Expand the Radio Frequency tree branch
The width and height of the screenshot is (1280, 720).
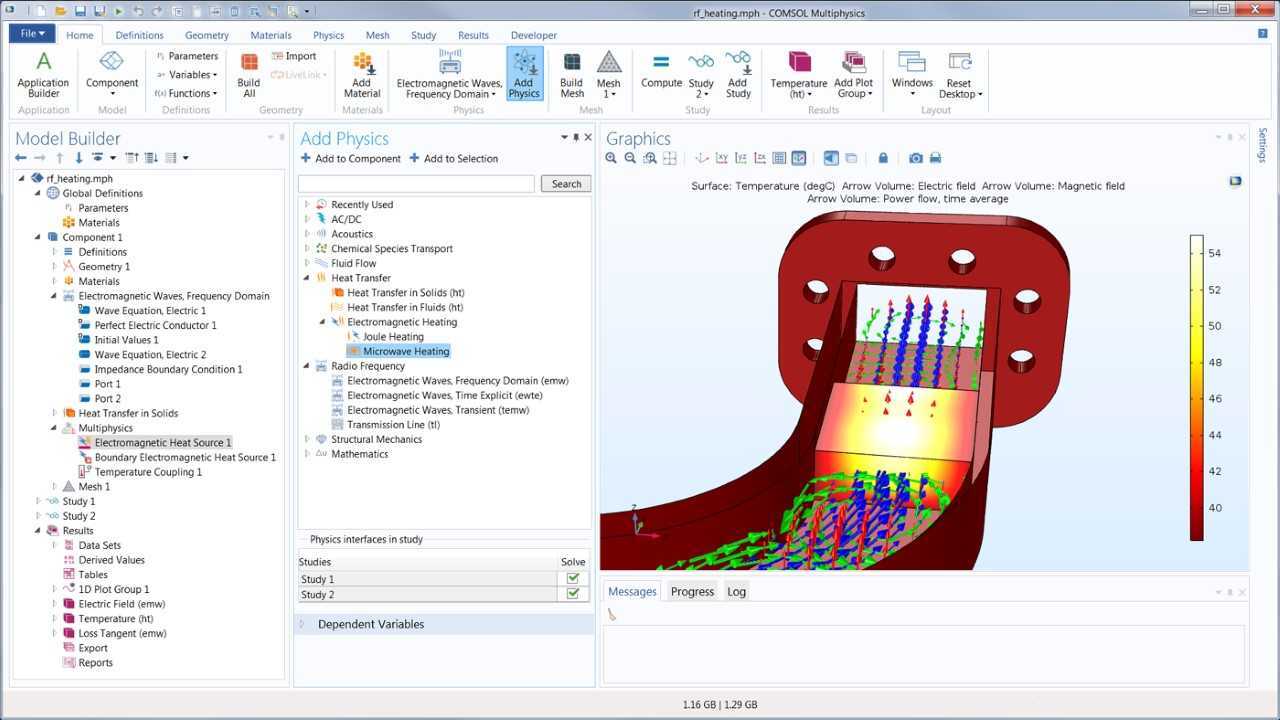point(306,366)
